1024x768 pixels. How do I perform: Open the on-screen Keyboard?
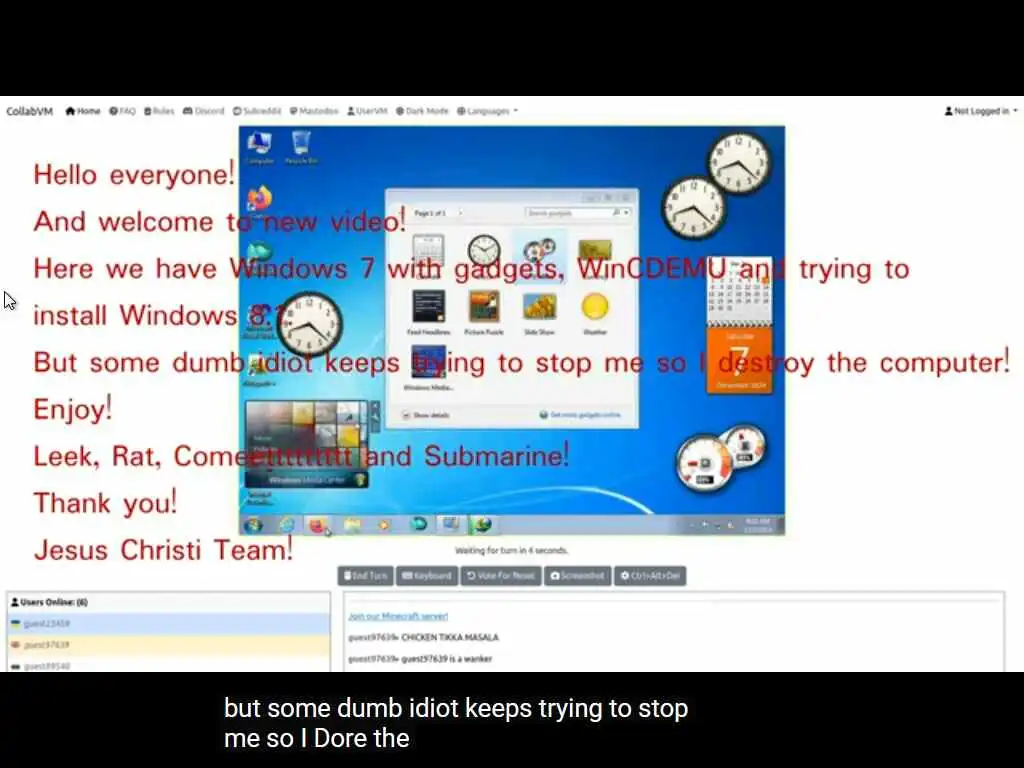click(x=426, y=576)
